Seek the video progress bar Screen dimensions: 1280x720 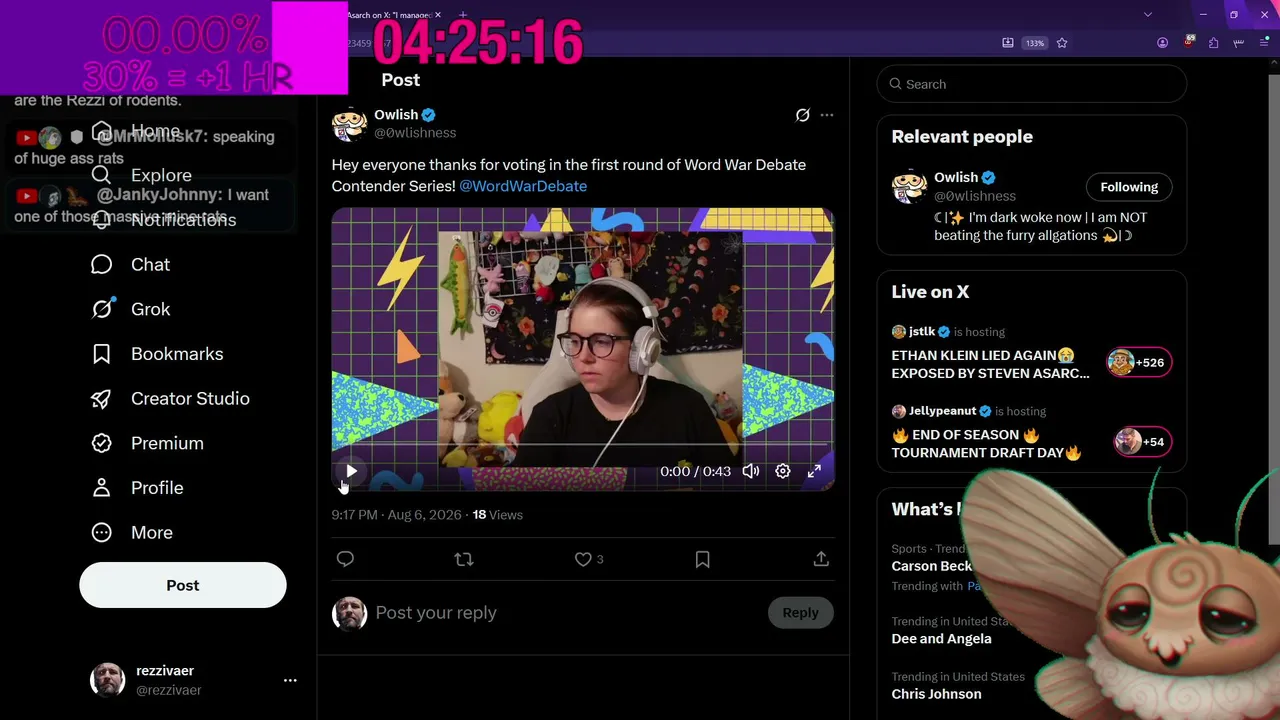[583, 444]
